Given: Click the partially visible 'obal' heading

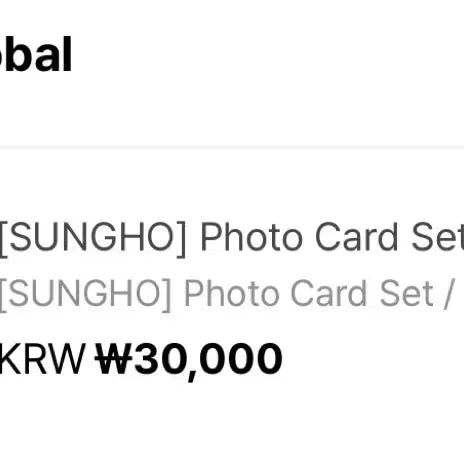Looking at the screenshot, I should coord(36,54).
